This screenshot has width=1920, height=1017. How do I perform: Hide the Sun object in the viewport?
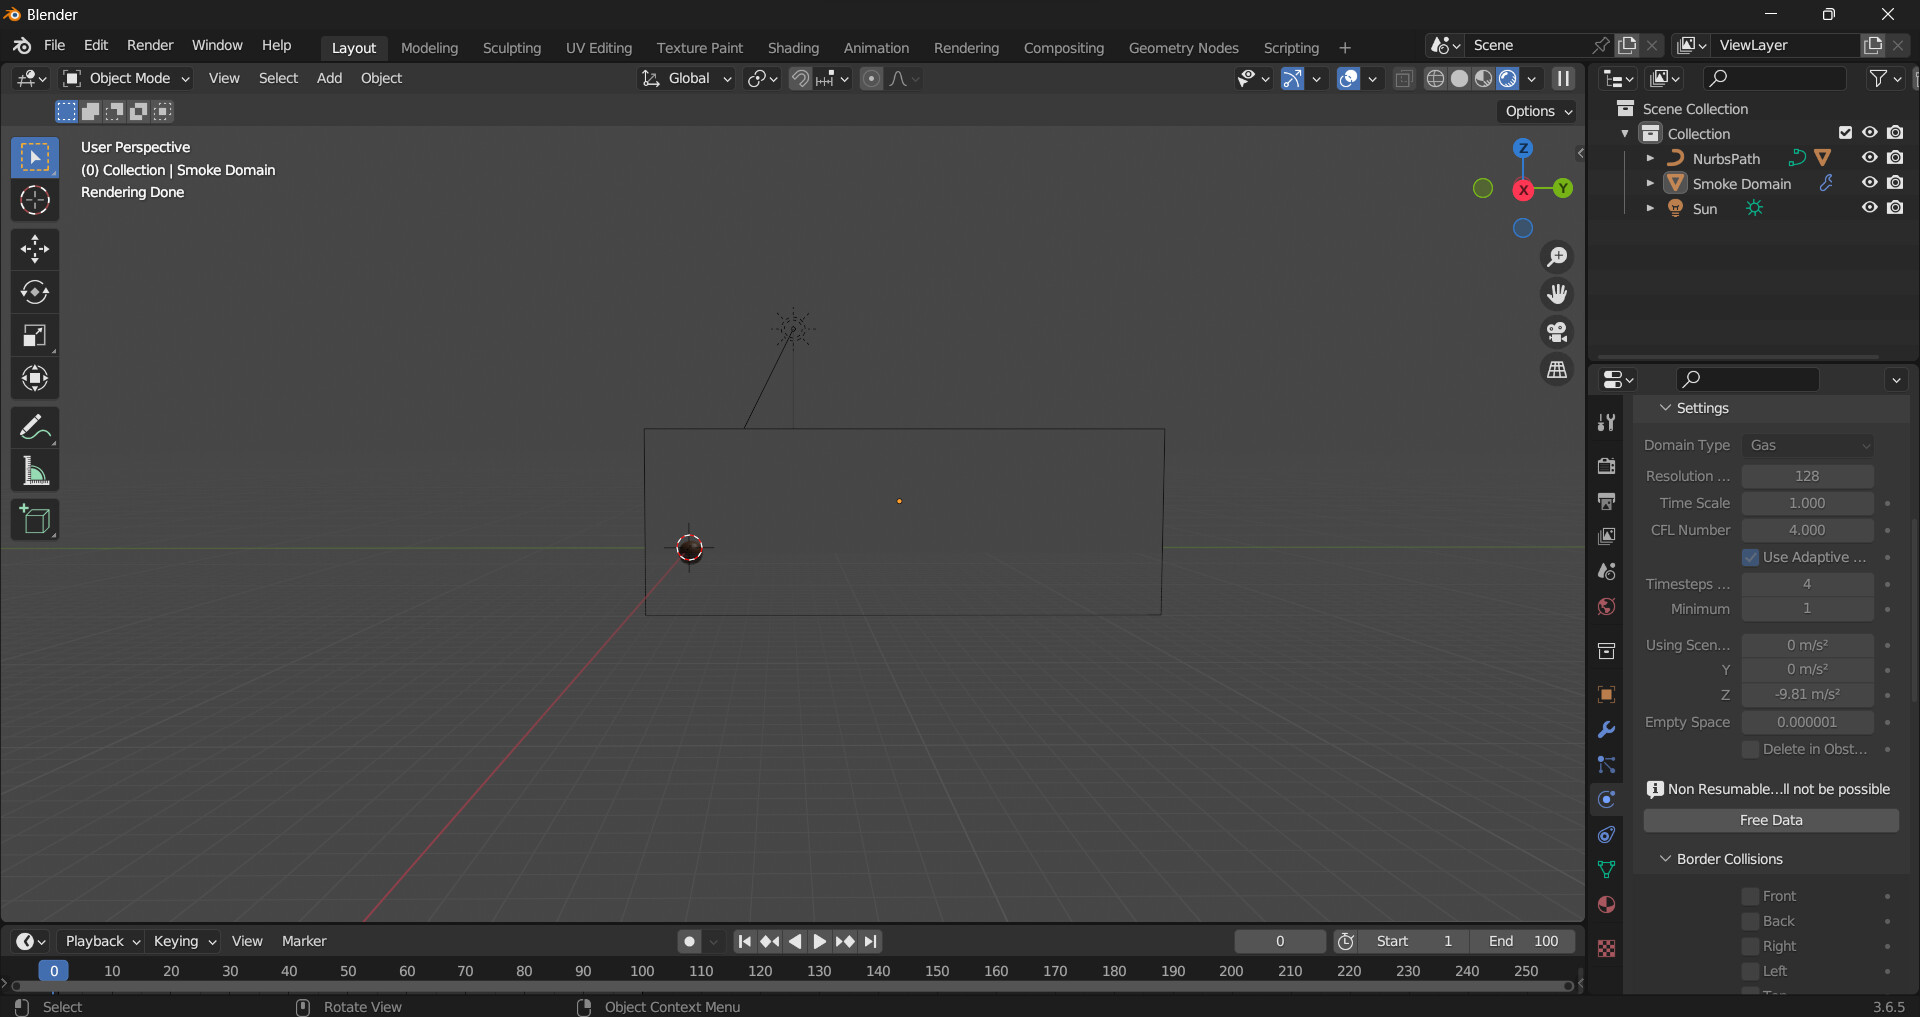coord(1869,208)
